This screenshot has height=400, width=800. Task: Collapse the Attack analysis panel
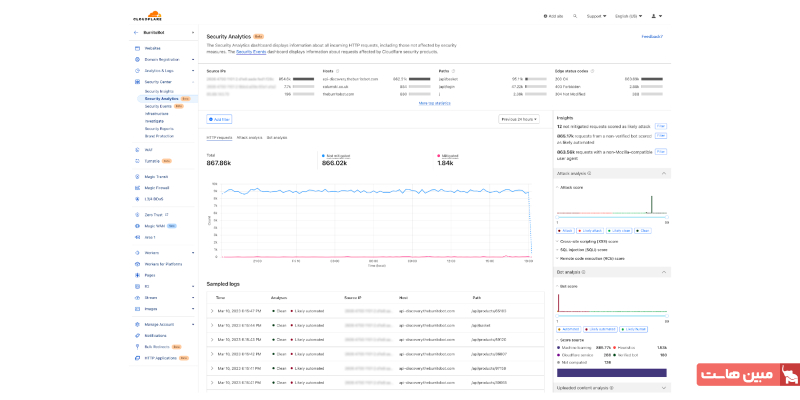664,173
